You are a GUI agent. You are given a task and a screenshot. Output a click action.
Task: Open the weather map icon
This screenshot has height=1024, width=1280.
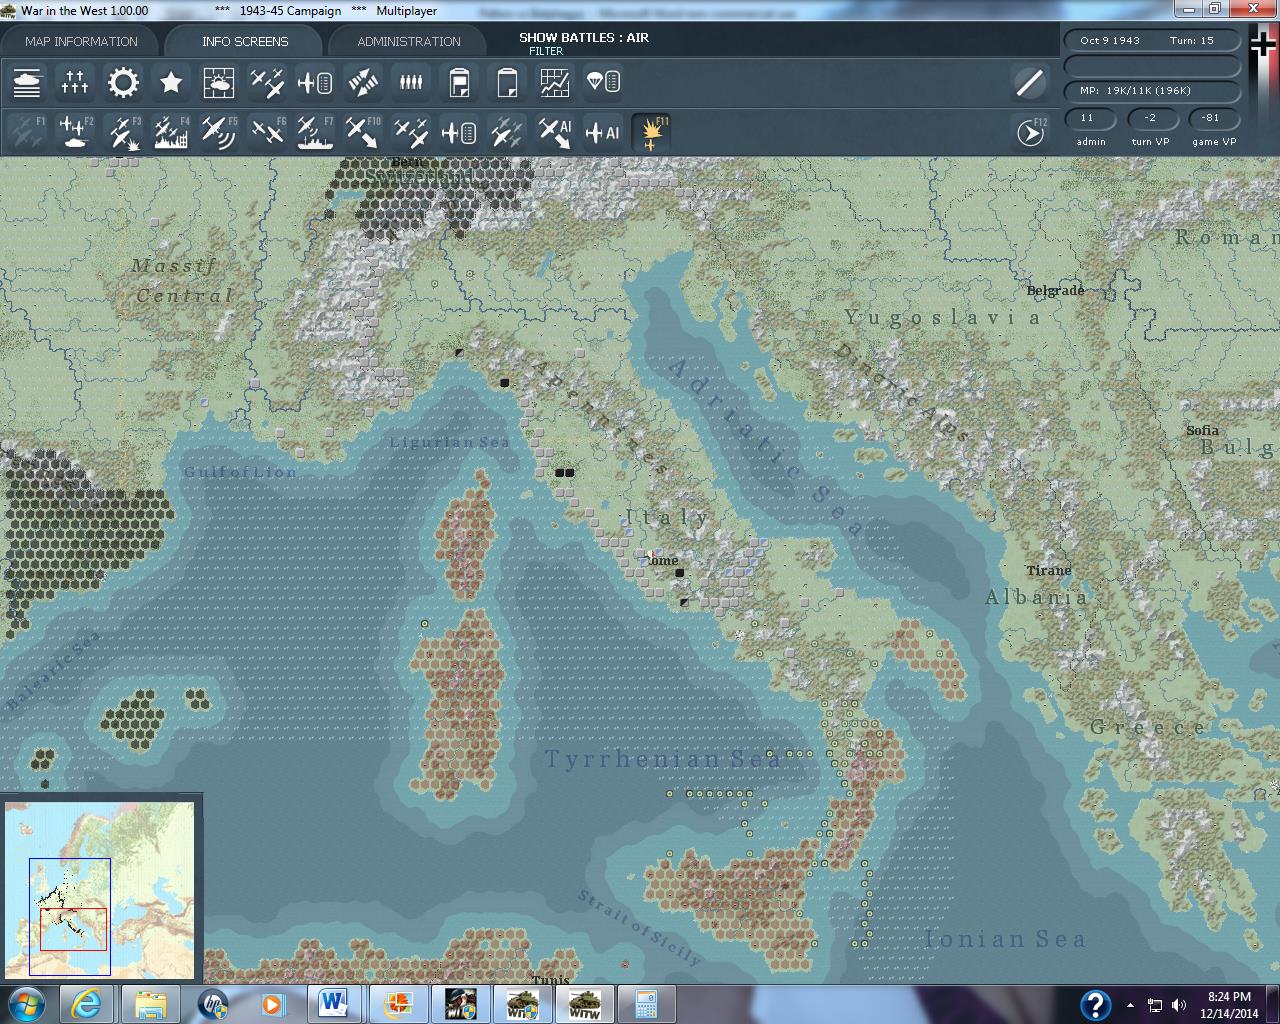click(x=219, y=82)
